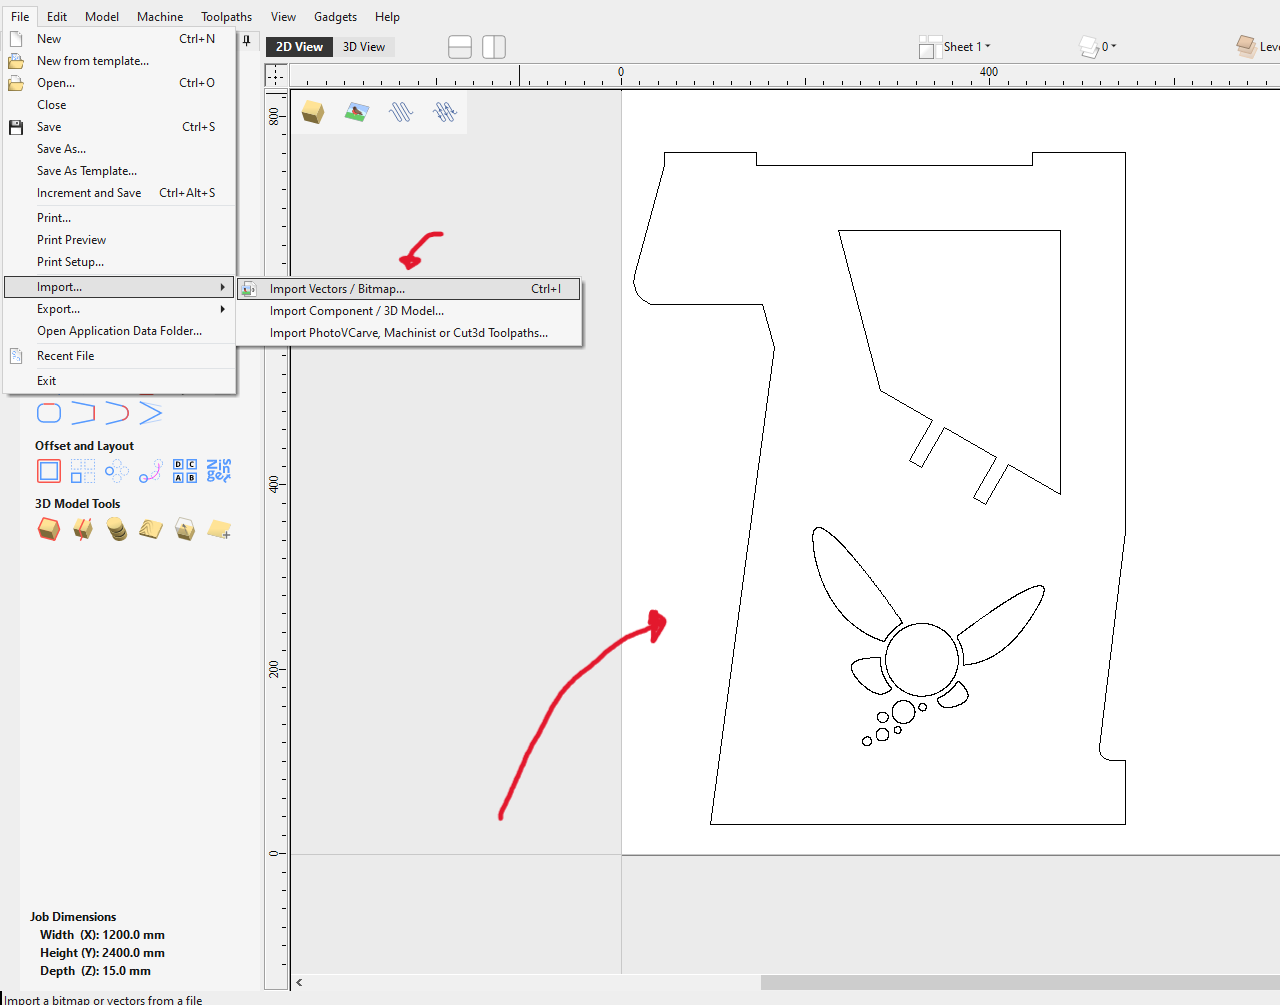Image resolution: width=1280 pixels, height=1005 pixels.
Task: Click the Depth (Z): 15.0 mm text
Action: 95,971
